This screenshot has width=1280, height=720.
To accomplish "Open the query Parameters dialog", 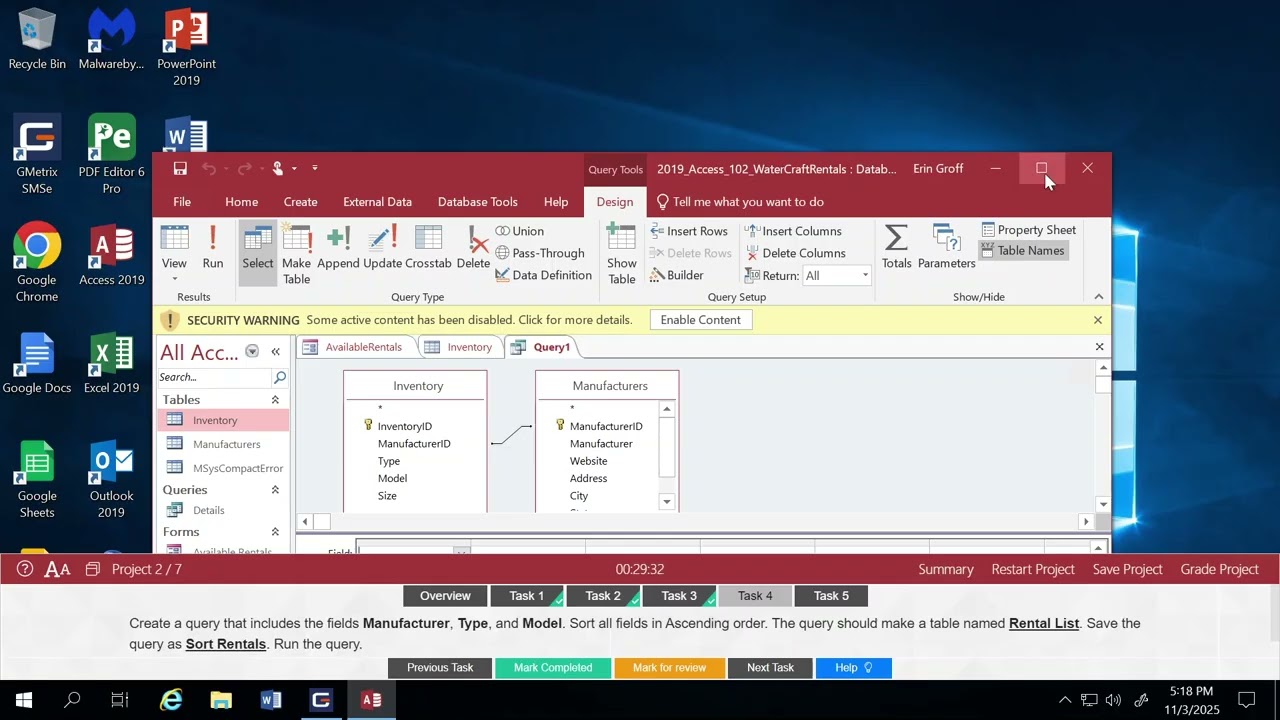I will (x=946, y=248).
